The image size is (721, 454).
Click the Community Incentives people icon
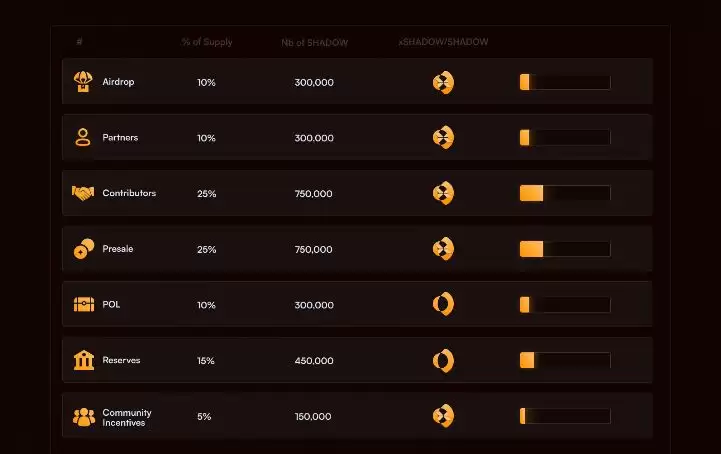point(83,416)
